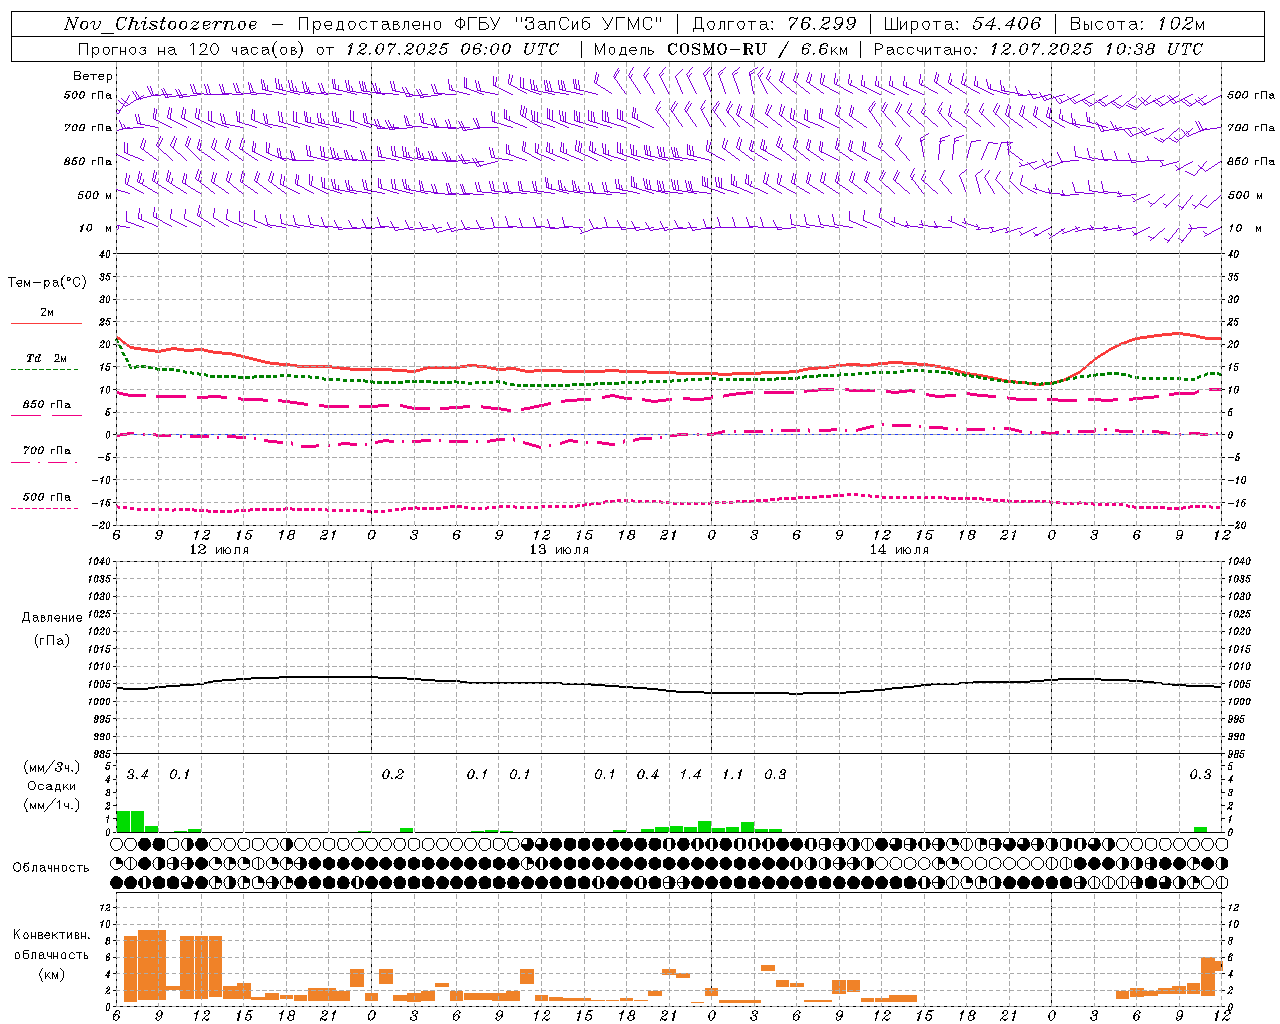Click the computed time Рассчитано: 12.07.2025 10:38 UTC
Screen dimensions: 1280x1024
coord(1038,49)
